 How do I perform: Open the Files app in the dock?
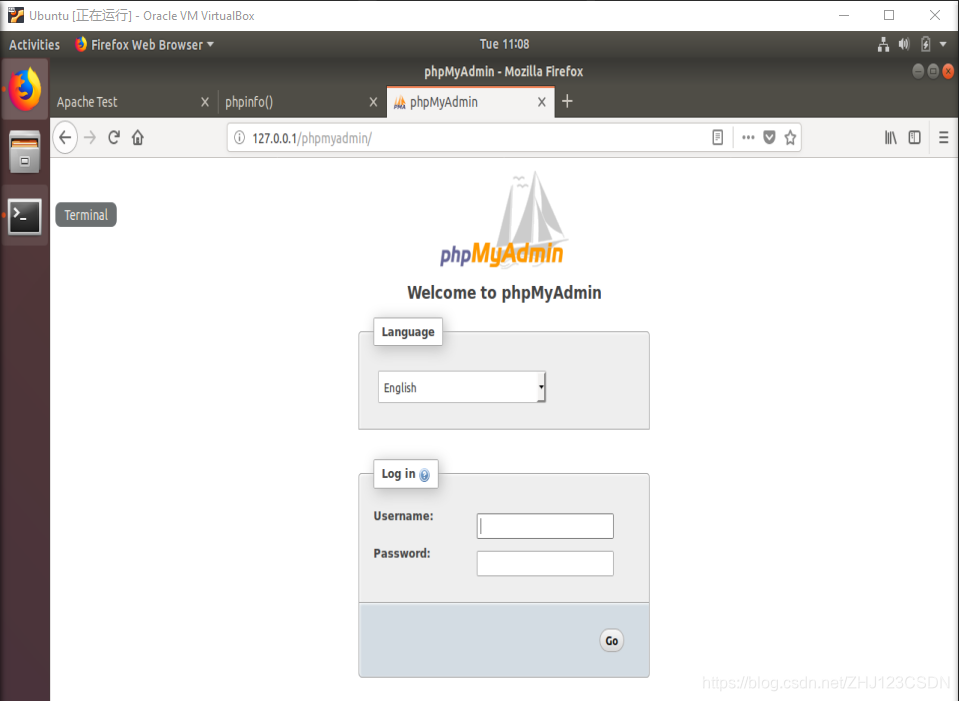tap(25, 152)
